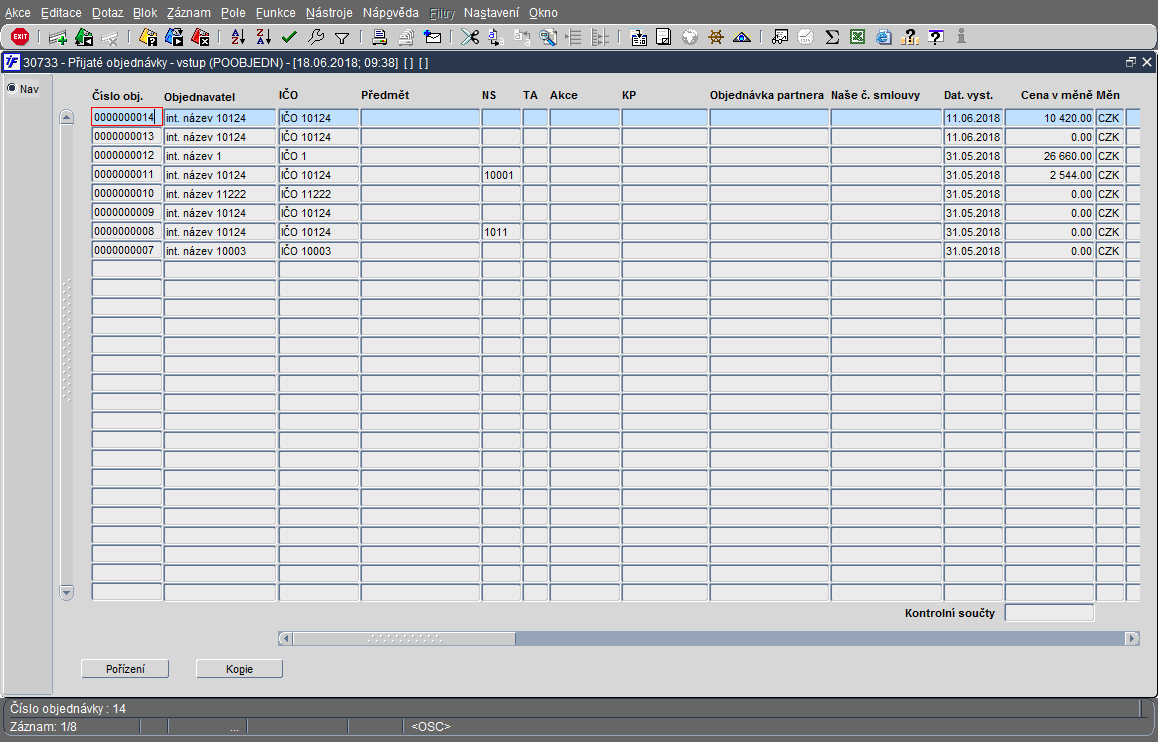Open the Okno menu
The height and width of the screenshot is (742, 1158).
coord(544,13)
